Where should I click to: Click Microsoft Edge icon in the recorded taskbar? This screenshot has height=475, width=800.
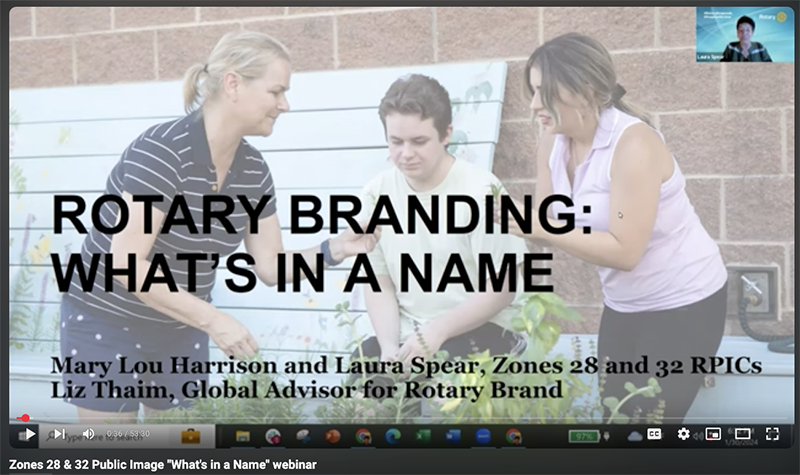(x=392, y=436)
